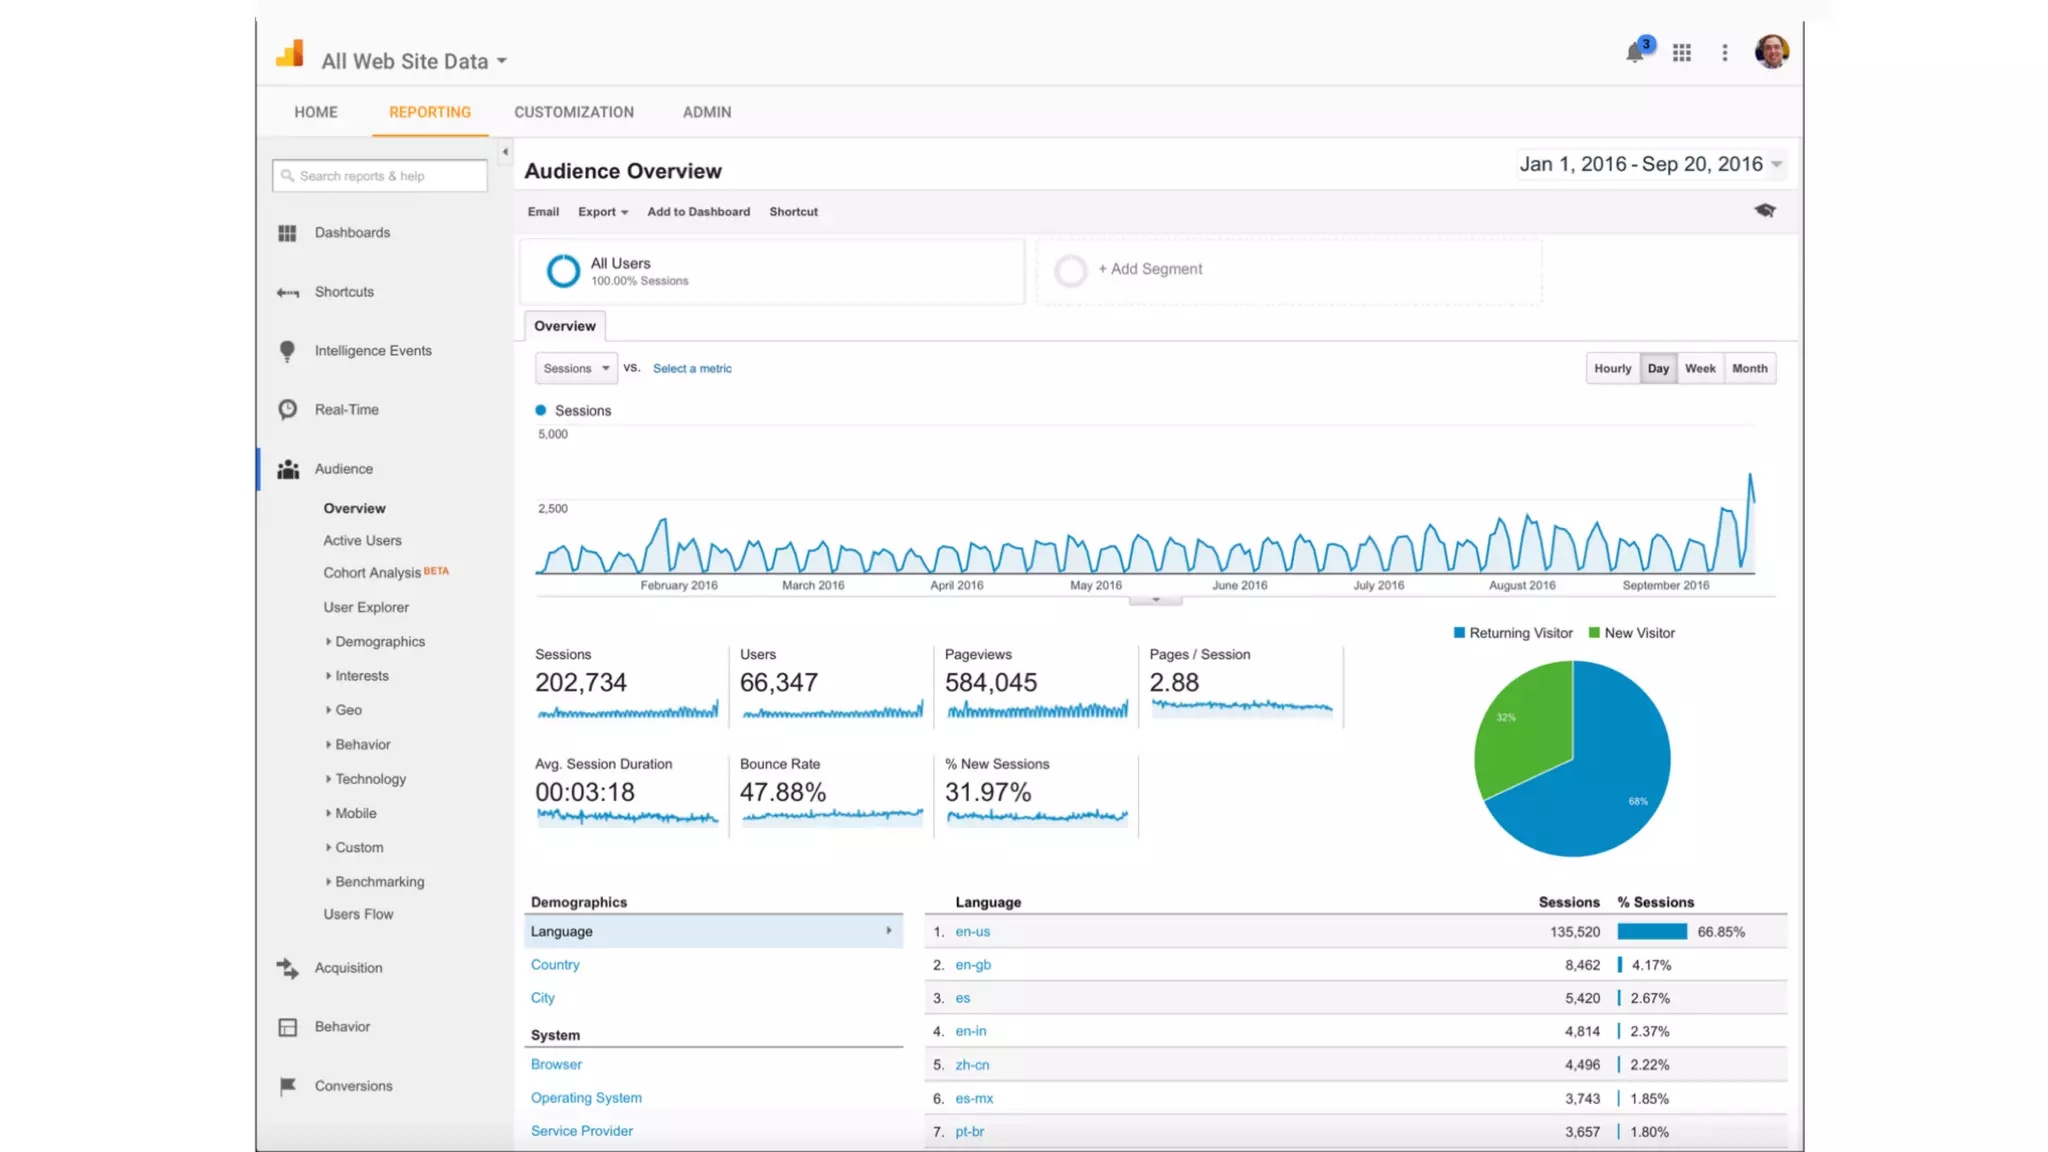Open Real-Time reports section

pos(346,409)
